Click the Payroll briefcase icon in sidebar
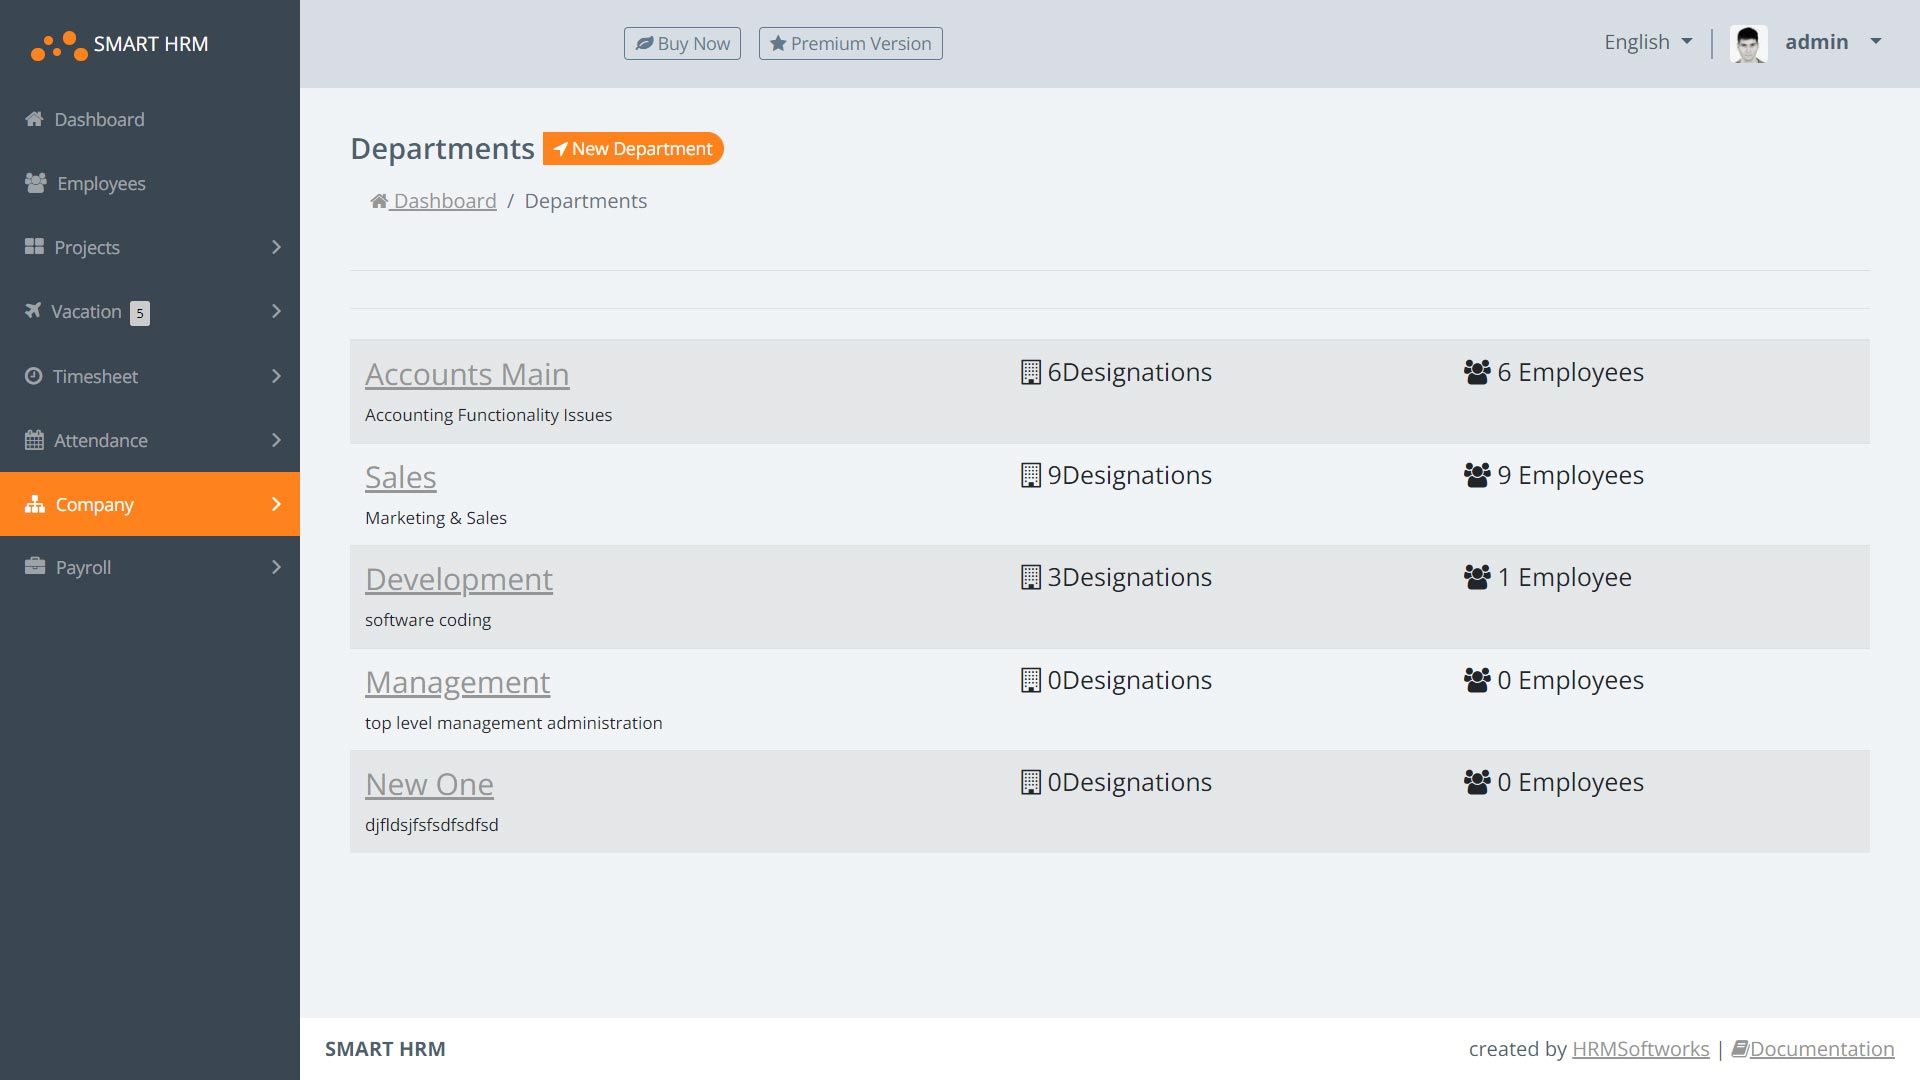1920x1080 pixels. click(x=35, y=567)
